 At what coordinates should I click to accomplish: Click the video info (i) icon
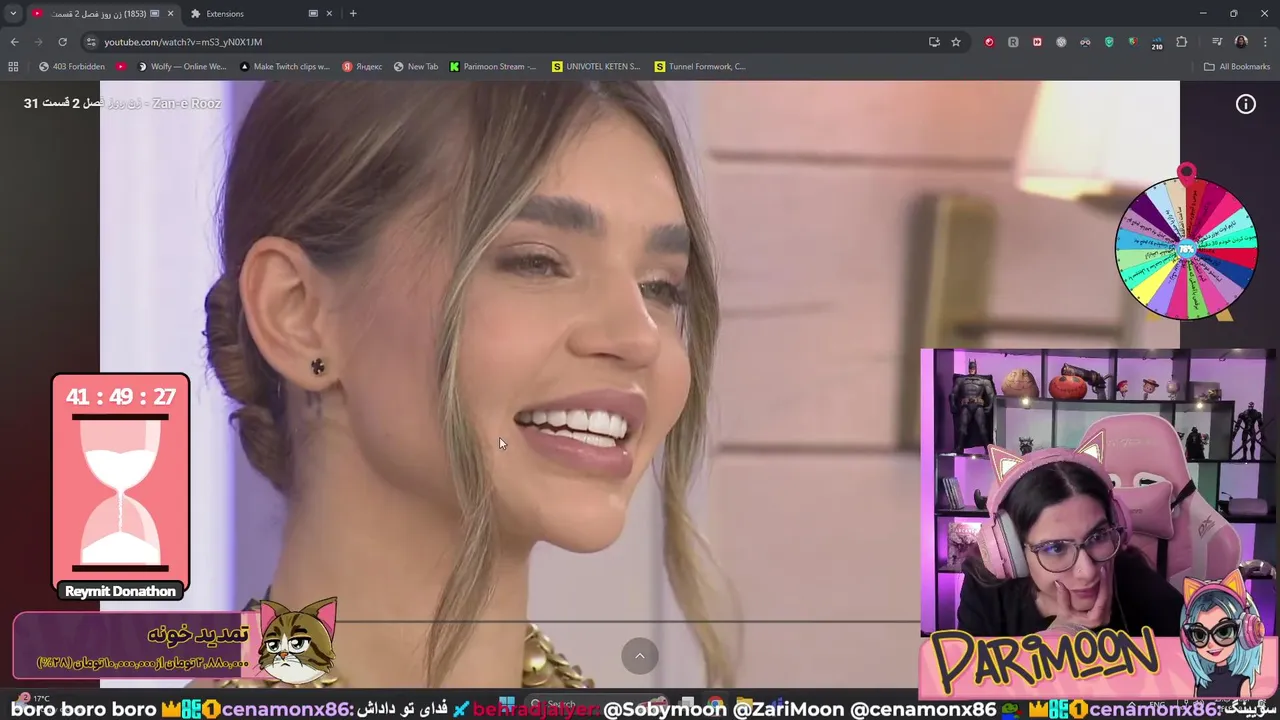pyautogui.click(x=1245, y=104)
